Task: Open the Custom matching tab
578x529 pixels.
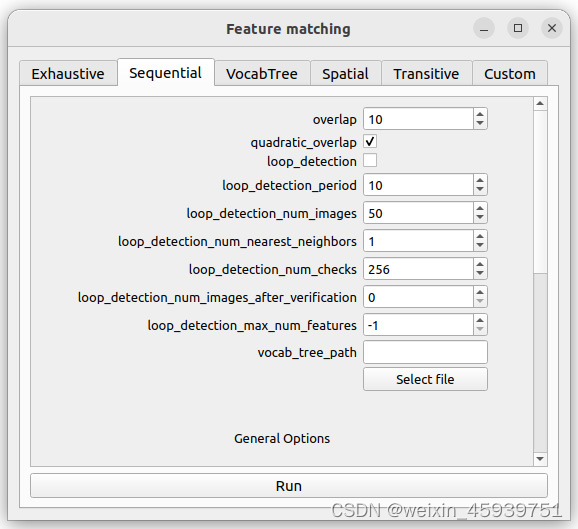Action: [510, 74]
